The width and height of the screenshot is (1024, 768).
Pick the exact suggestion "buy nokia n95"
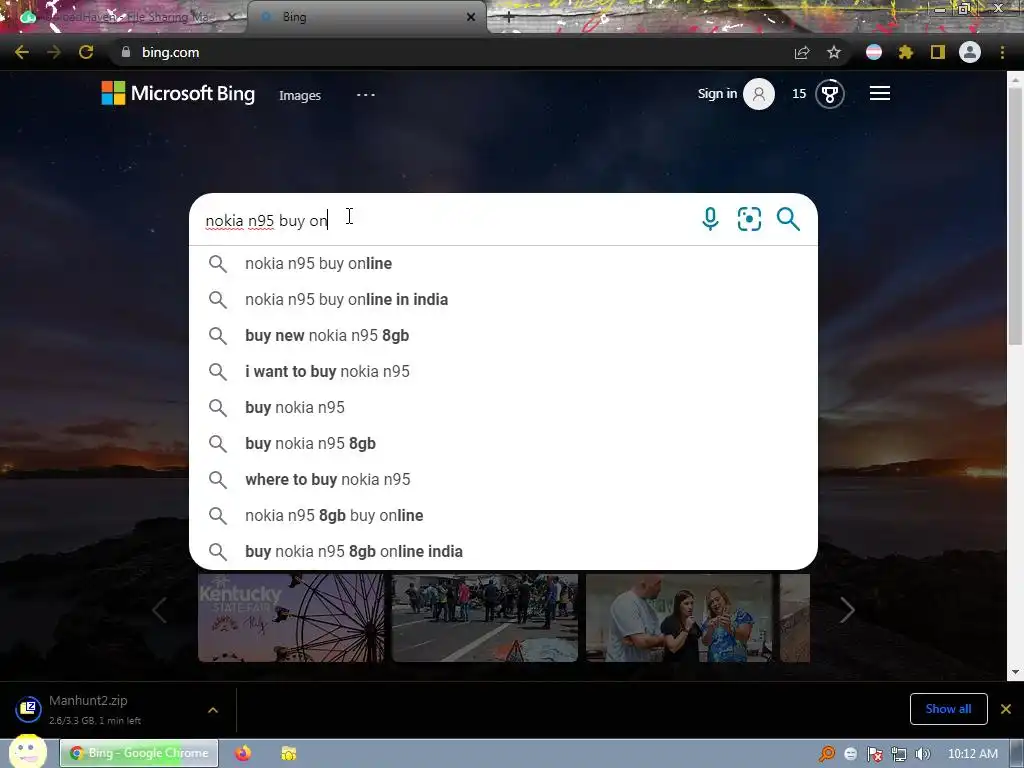click(x=503, y=407)
